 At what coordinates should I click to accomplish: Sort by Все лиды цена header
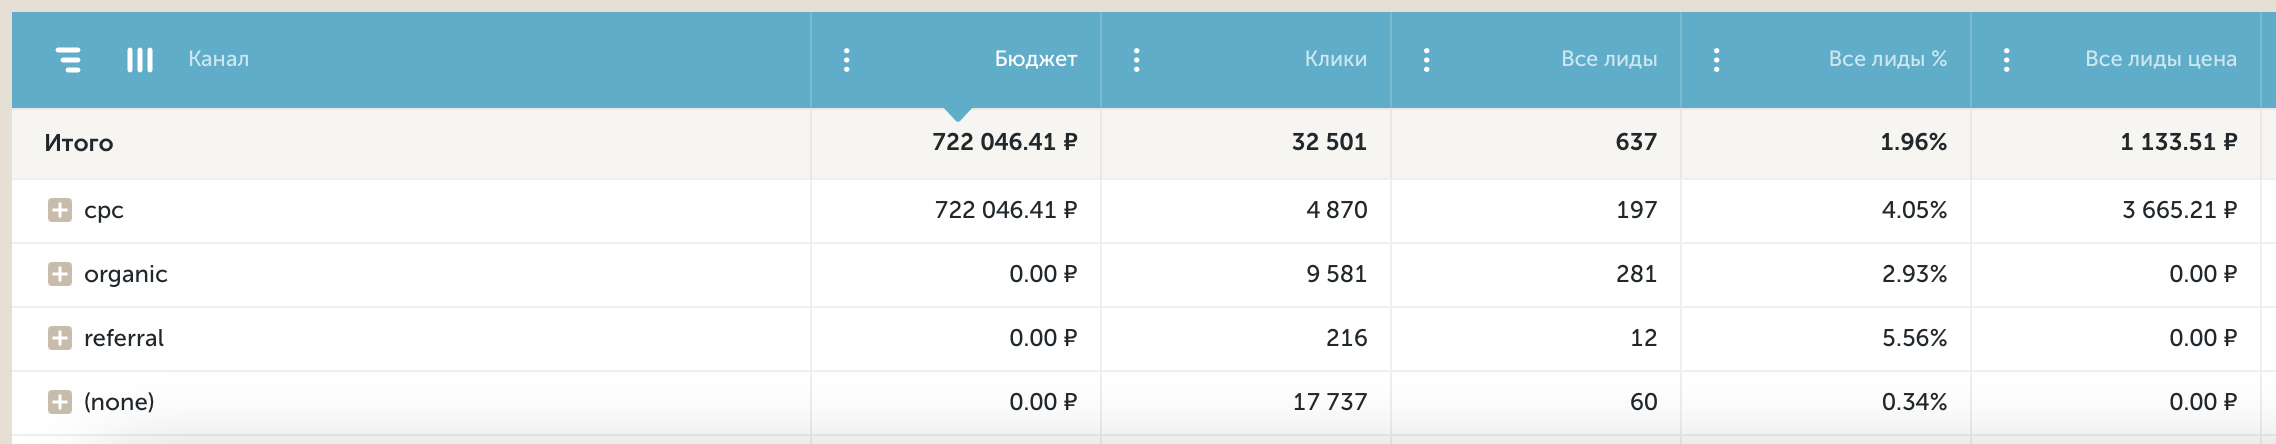point(2160,59)
